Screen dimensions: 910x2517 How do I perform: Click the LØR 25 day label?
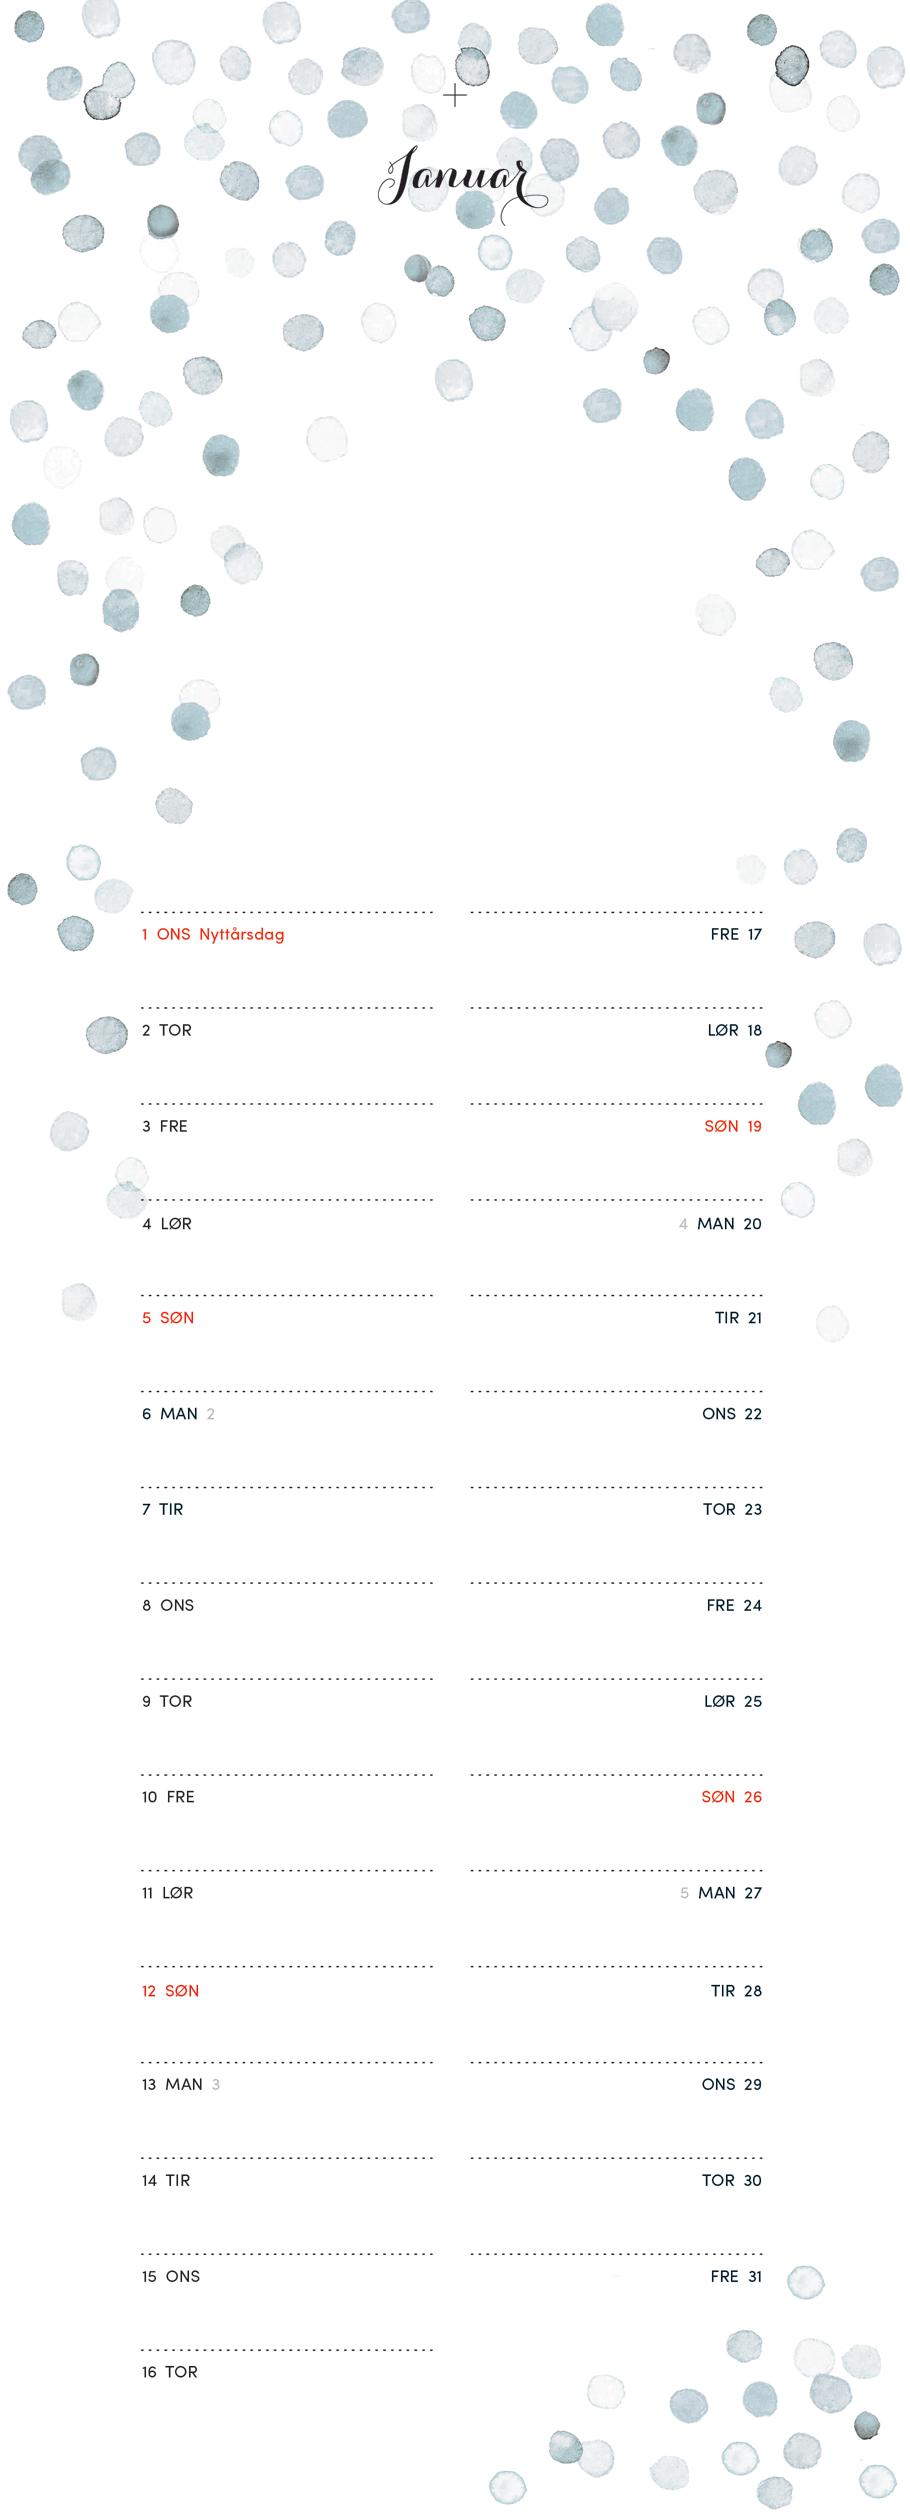733,1701
